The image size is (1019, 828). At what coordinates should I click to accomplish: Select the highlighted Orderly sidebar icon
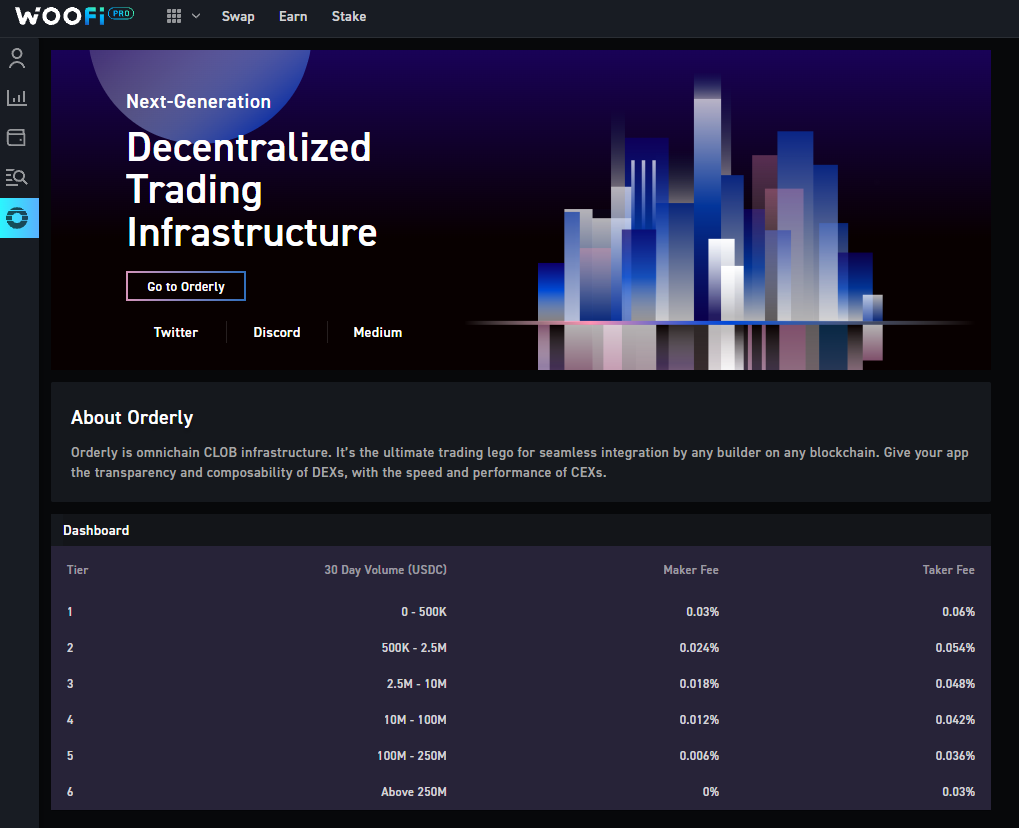17,217
